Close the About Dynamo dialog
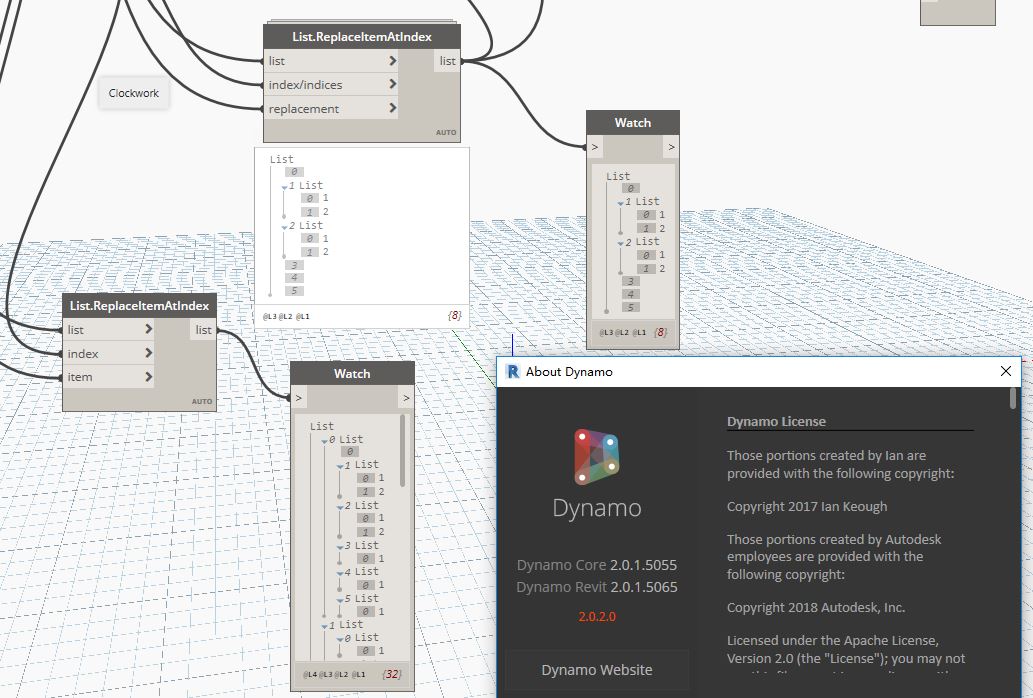The width and height of the screenshot is (1033, 698). coord(1005,371)
